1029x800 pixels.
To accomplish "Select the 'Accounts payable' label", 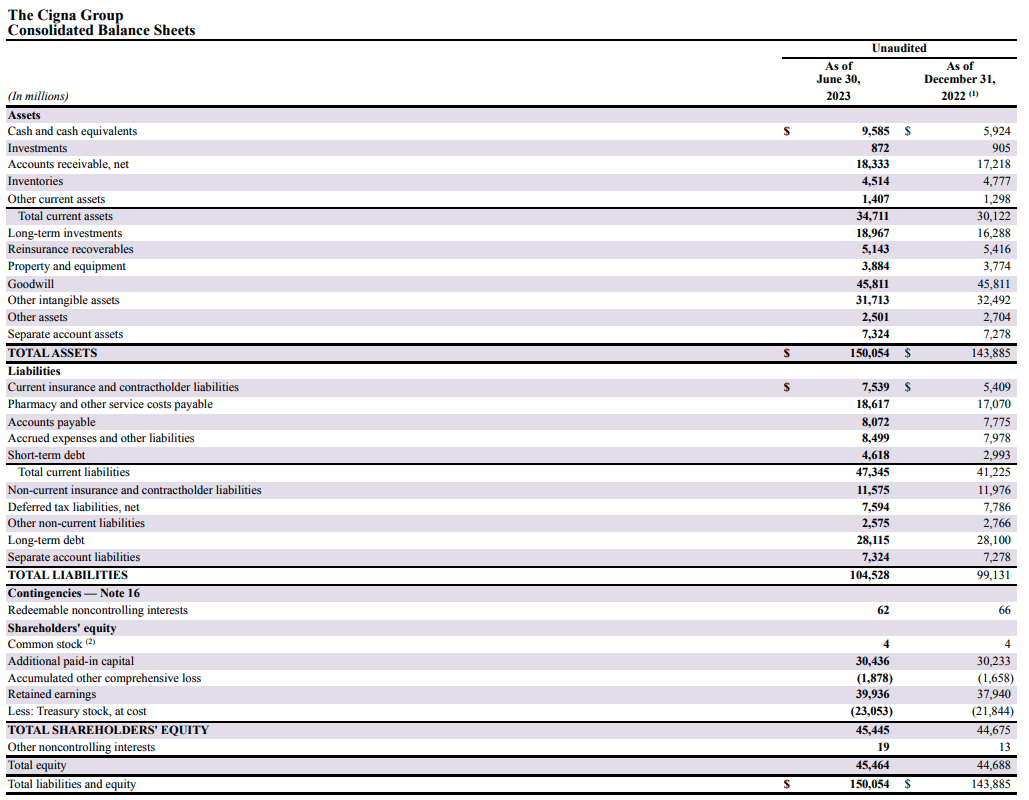I will pyautogui.click(x=52, y=422).
